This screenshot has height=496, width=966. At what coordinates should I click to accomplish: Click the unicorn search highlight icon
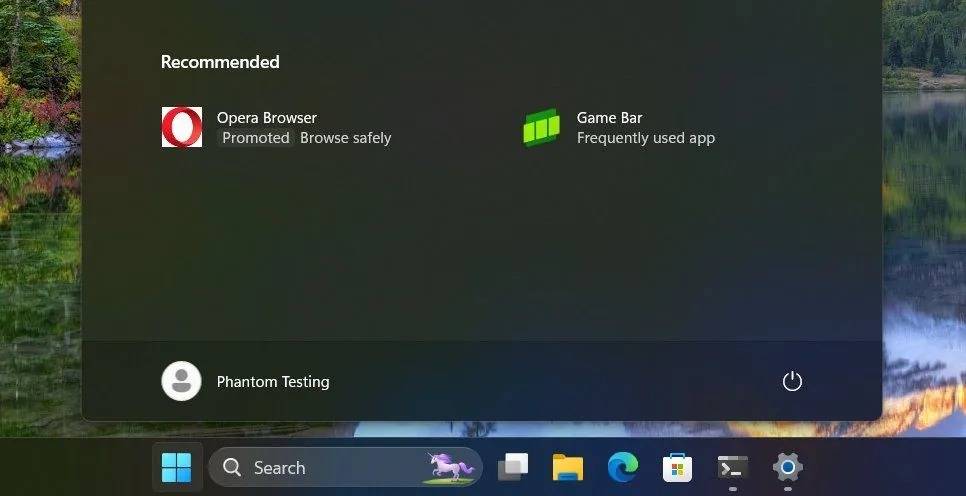[x=451, y=468]
